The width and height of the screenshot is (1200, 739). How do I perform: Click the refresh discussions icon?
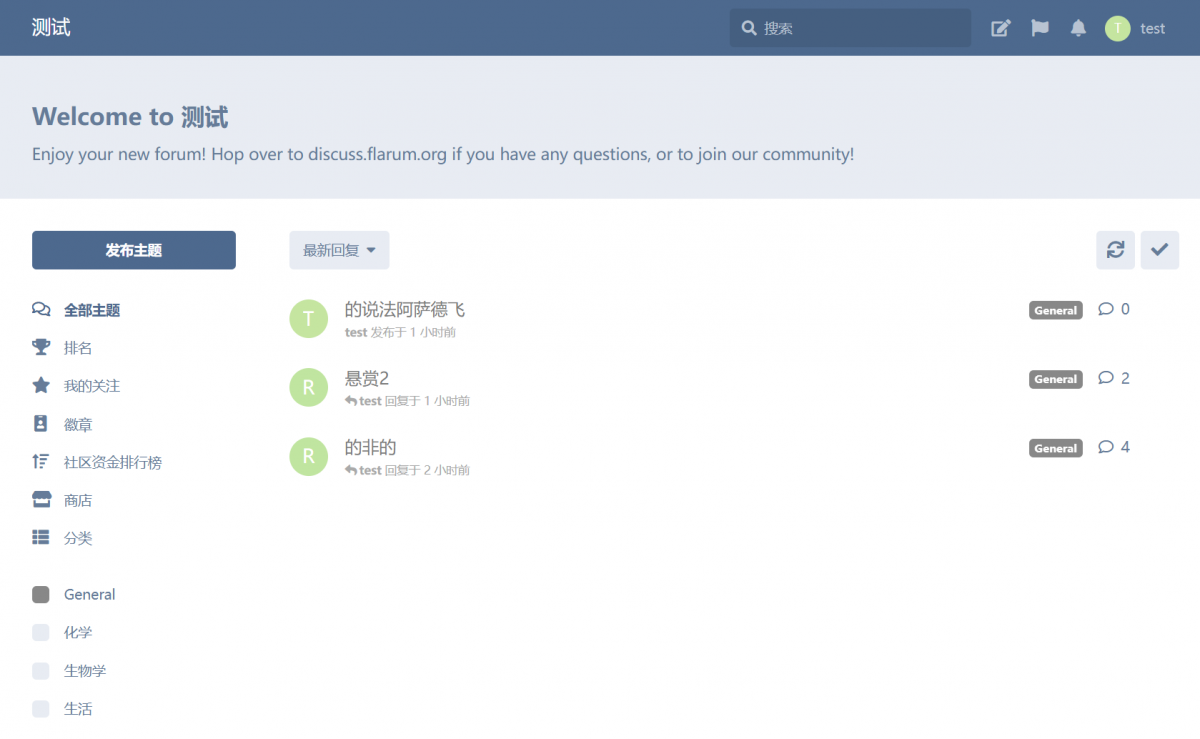pyautogui.click(x=1115, y=250)
